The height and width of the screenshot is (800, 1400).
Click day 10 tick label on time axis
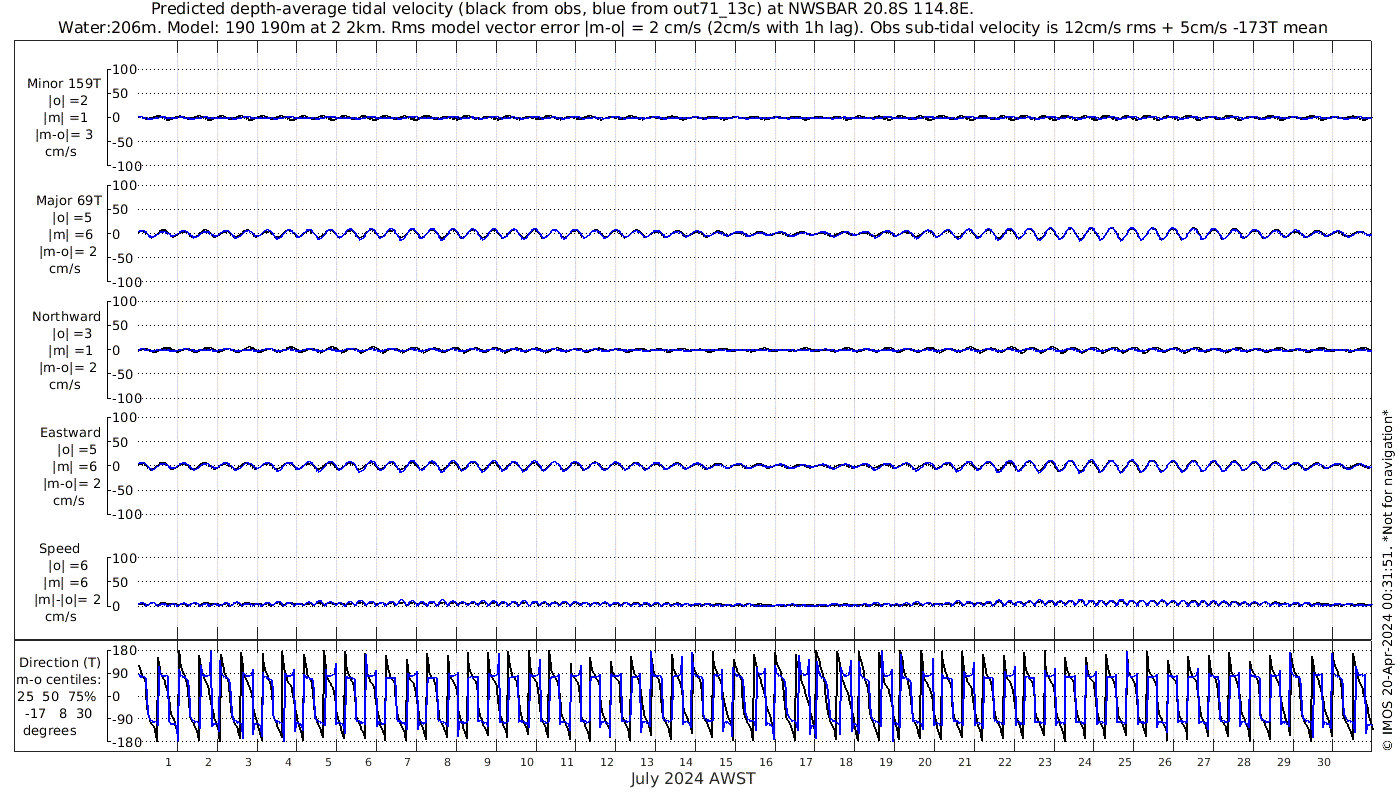pyautogui.click(x=527, y=762)
